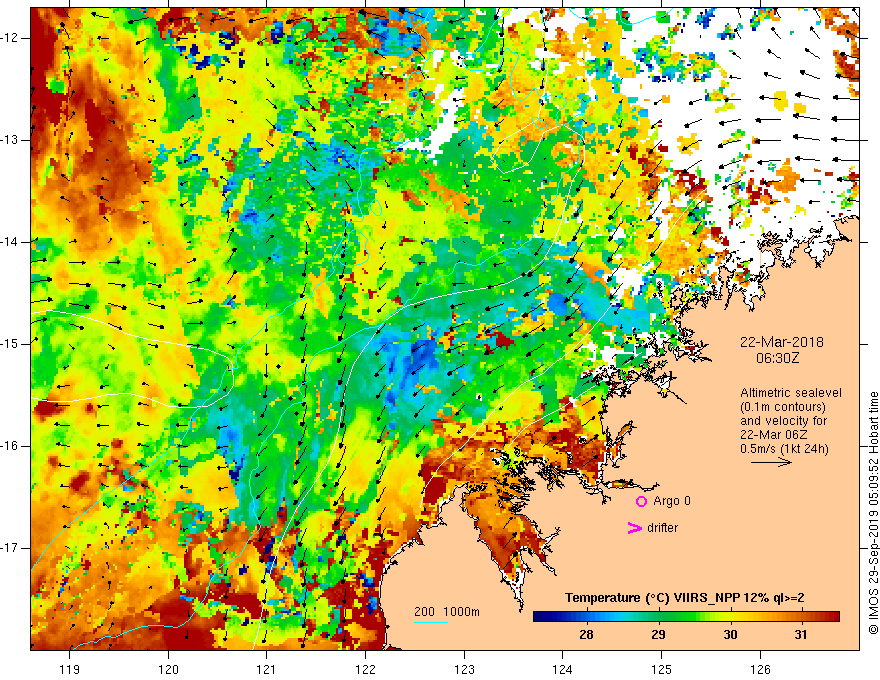This screenshot has height=680, width=880.
Task: Click the latitude axis label -16
Action: pos(9,446)
